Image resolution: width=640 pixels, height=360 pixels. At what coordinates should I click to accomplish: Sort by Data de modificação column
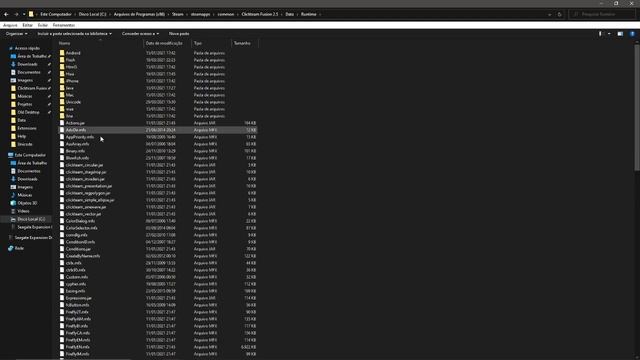coord(164,43)
